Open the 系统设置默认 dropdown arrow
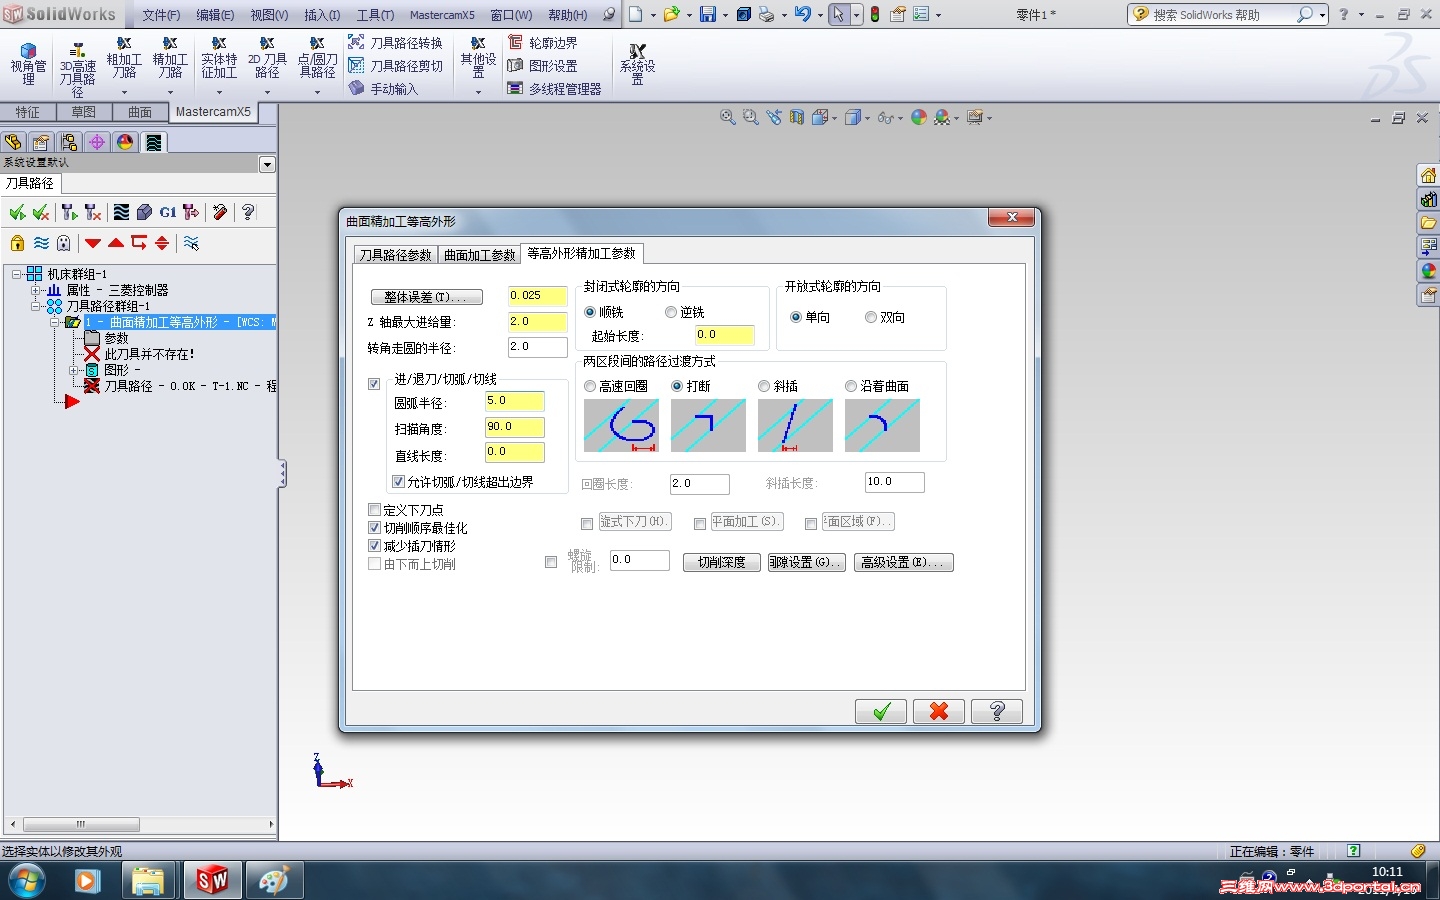The image size is (1440, 900). point(267,164)
